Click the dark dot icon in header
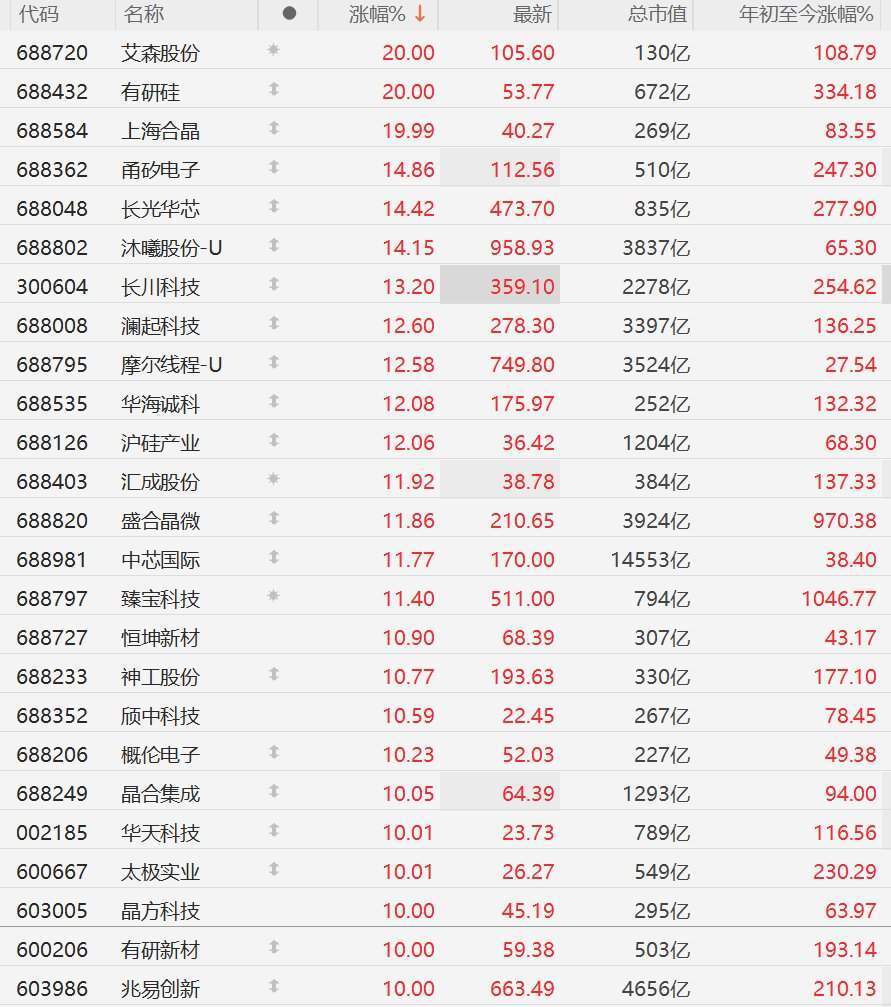The width and height of the screenshot is (891, 1007). [x=289, y=13]
